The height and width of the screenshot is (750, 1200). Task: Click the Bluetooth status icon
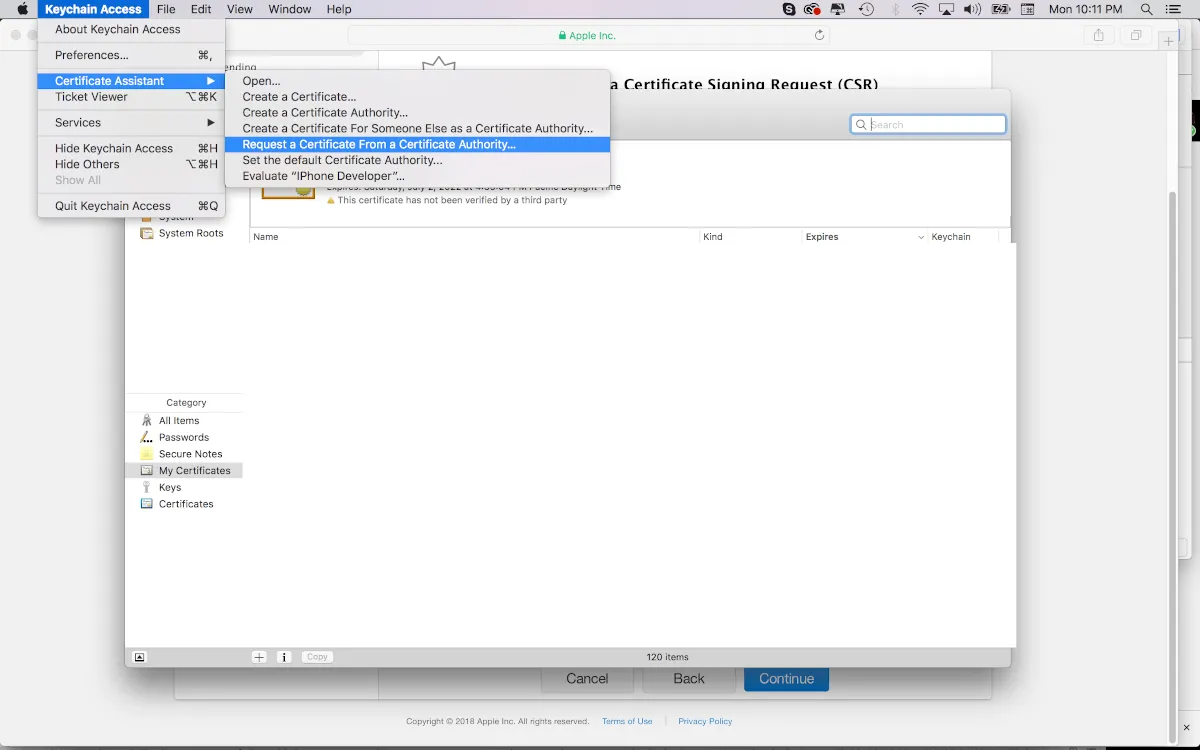895,9
